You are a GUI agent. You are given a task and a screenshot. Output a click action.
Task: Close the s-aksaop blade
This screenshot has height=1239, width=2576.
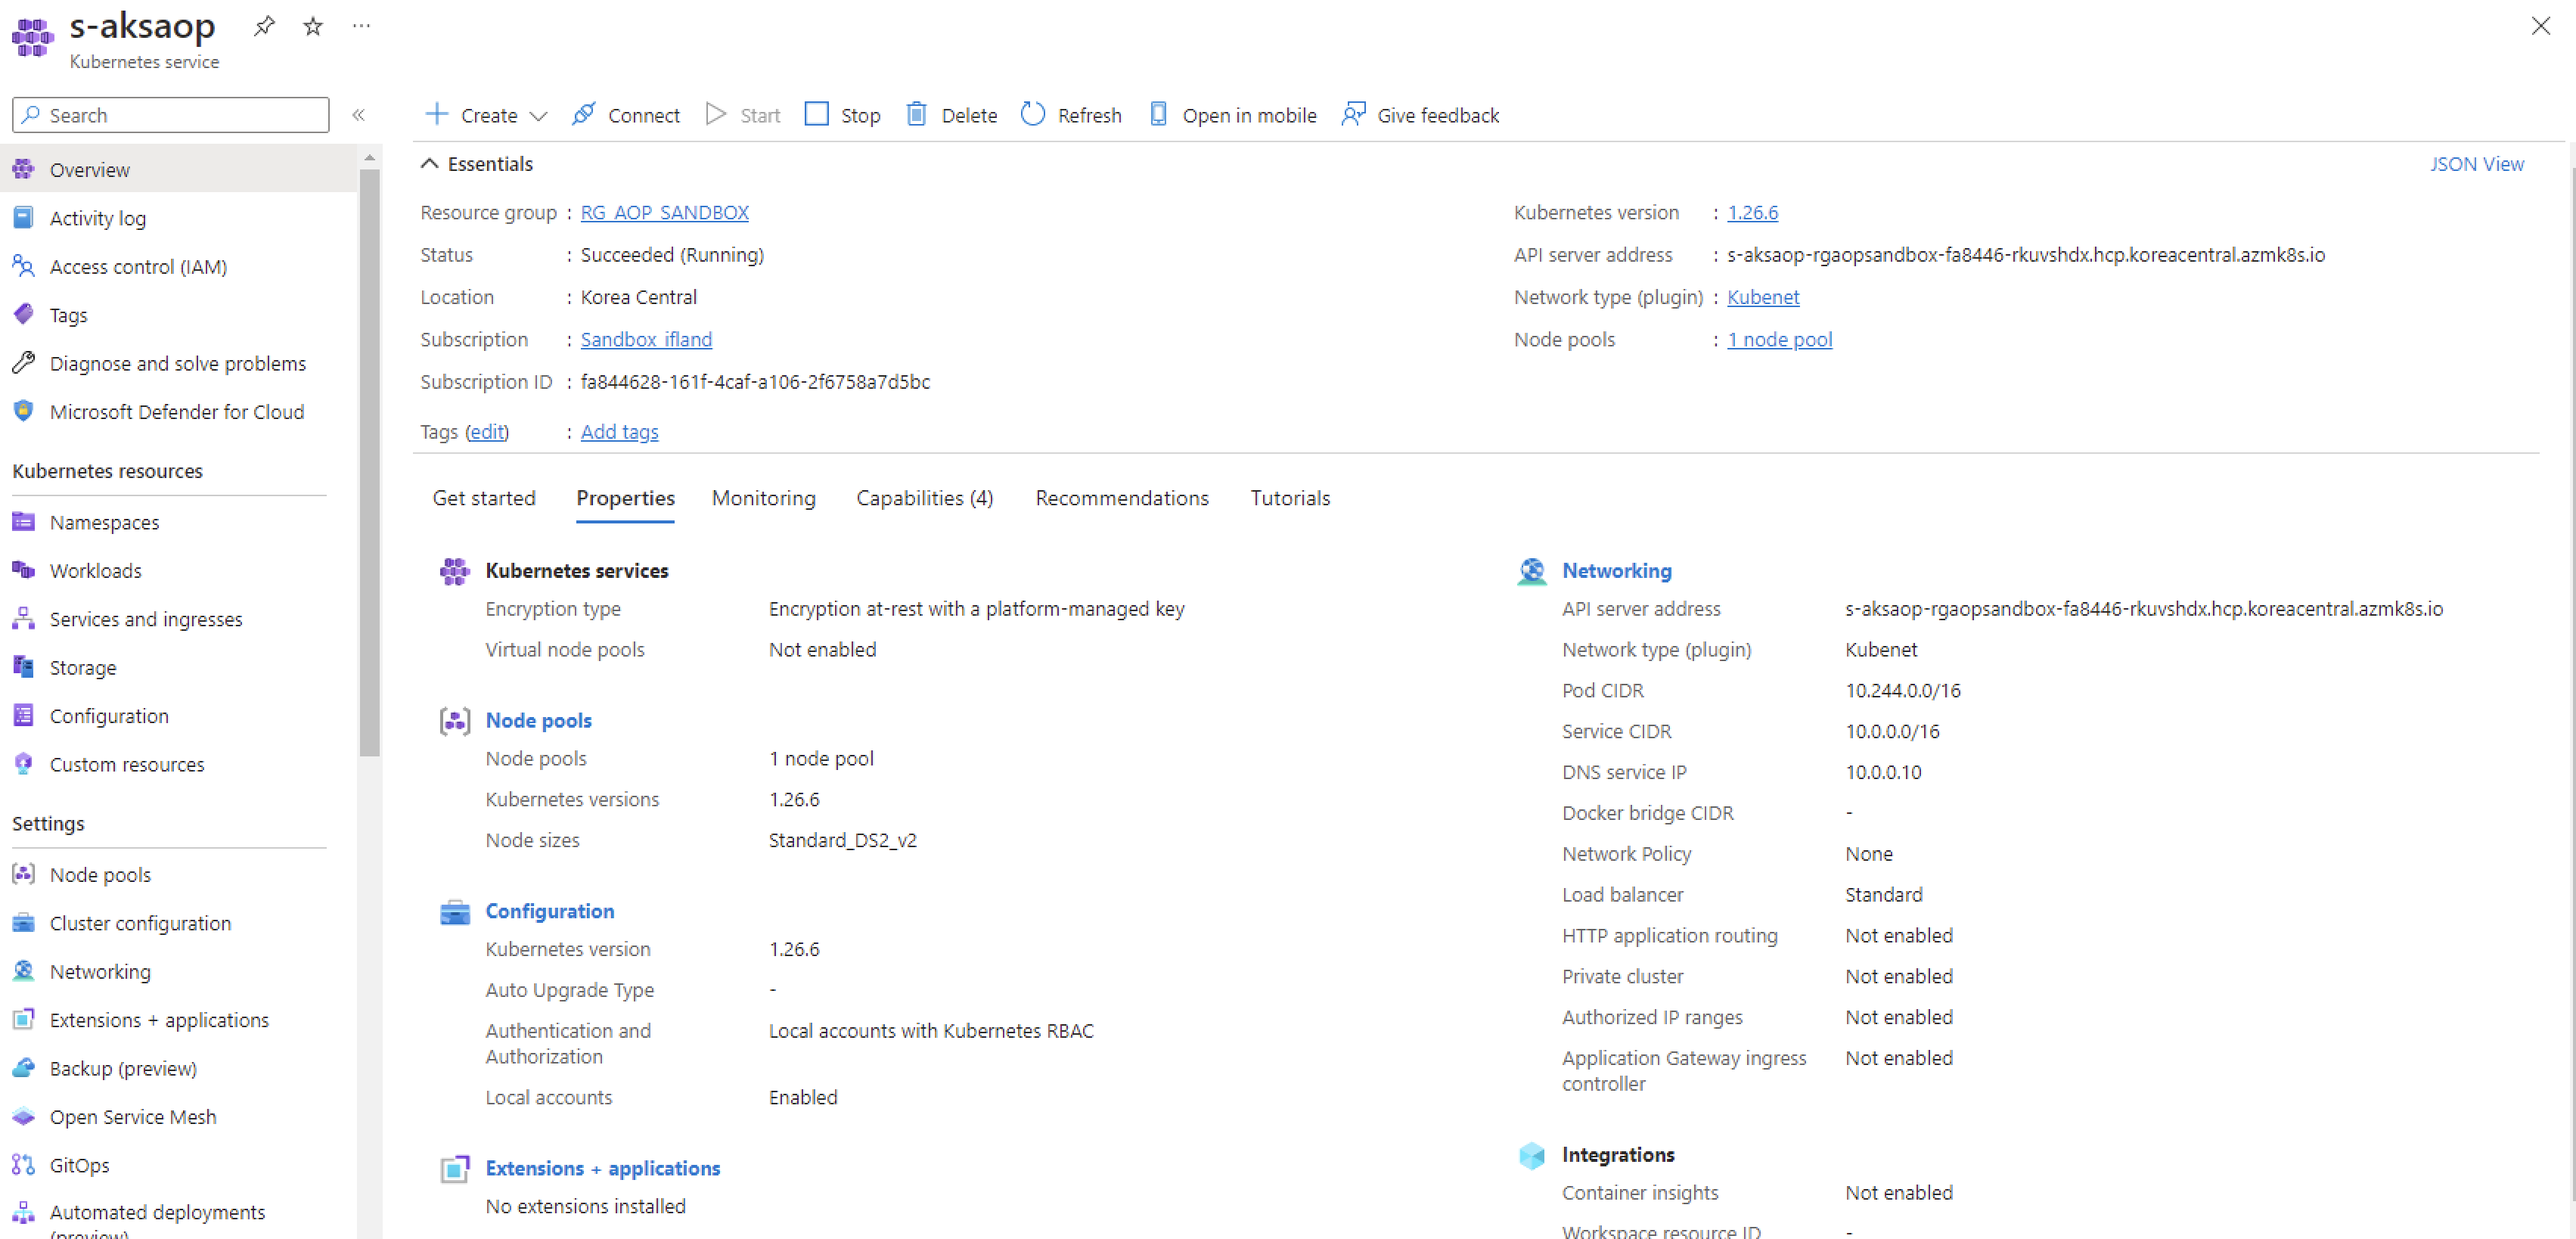(2541, 26)
